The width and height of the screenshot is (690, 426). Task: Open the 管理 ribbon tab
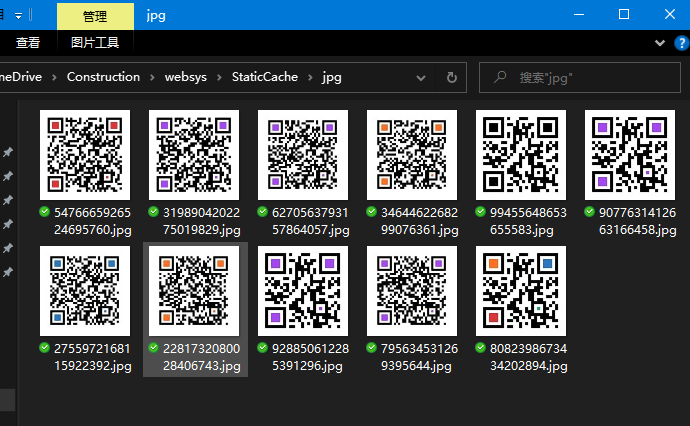(x=95, y=16)
